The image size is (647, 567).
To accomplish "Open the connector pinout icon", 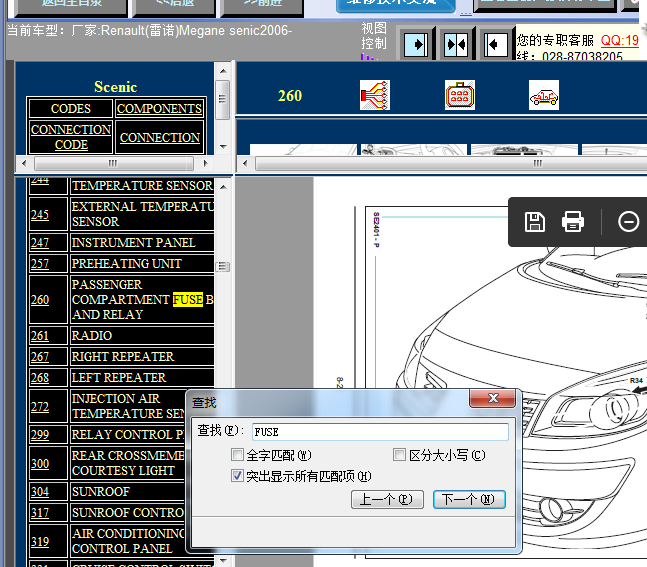I will coord(460,95).
